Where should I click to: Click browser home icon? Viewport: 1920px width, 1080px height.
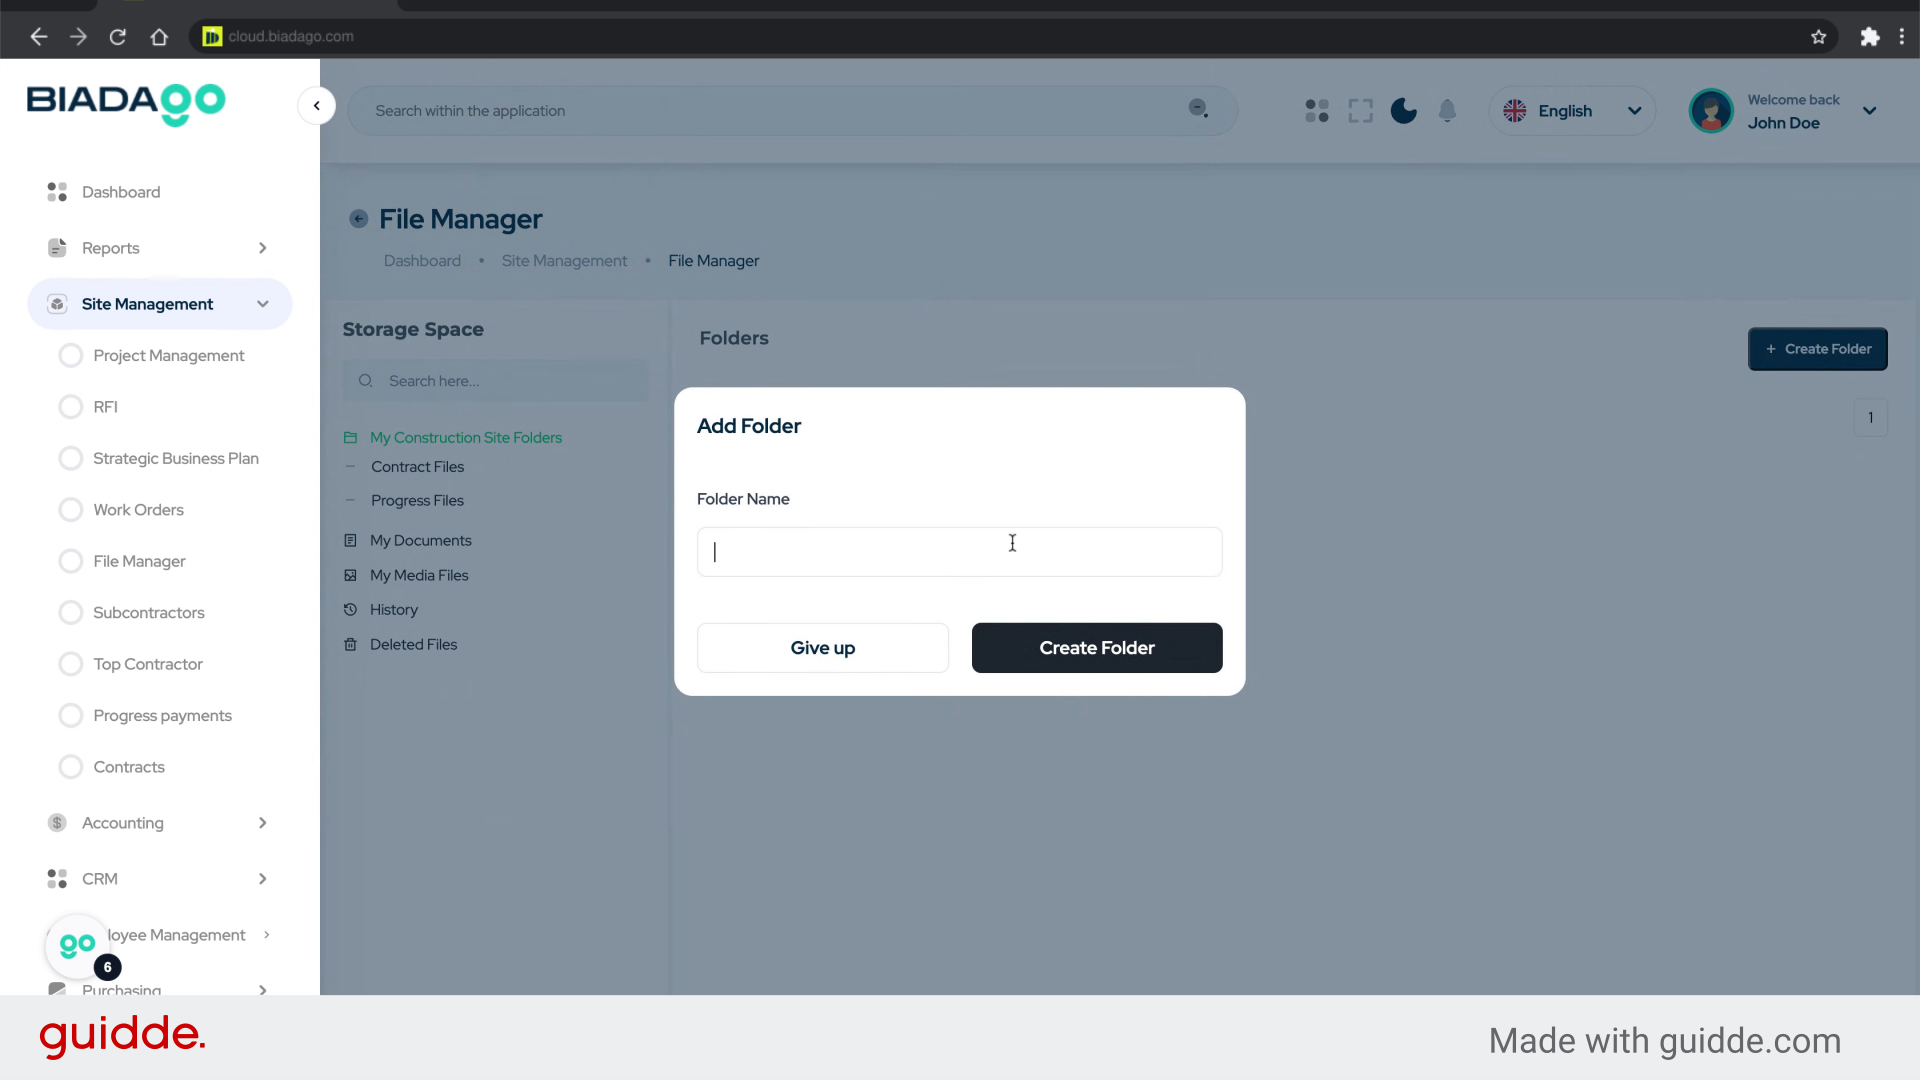click(159, 37)
